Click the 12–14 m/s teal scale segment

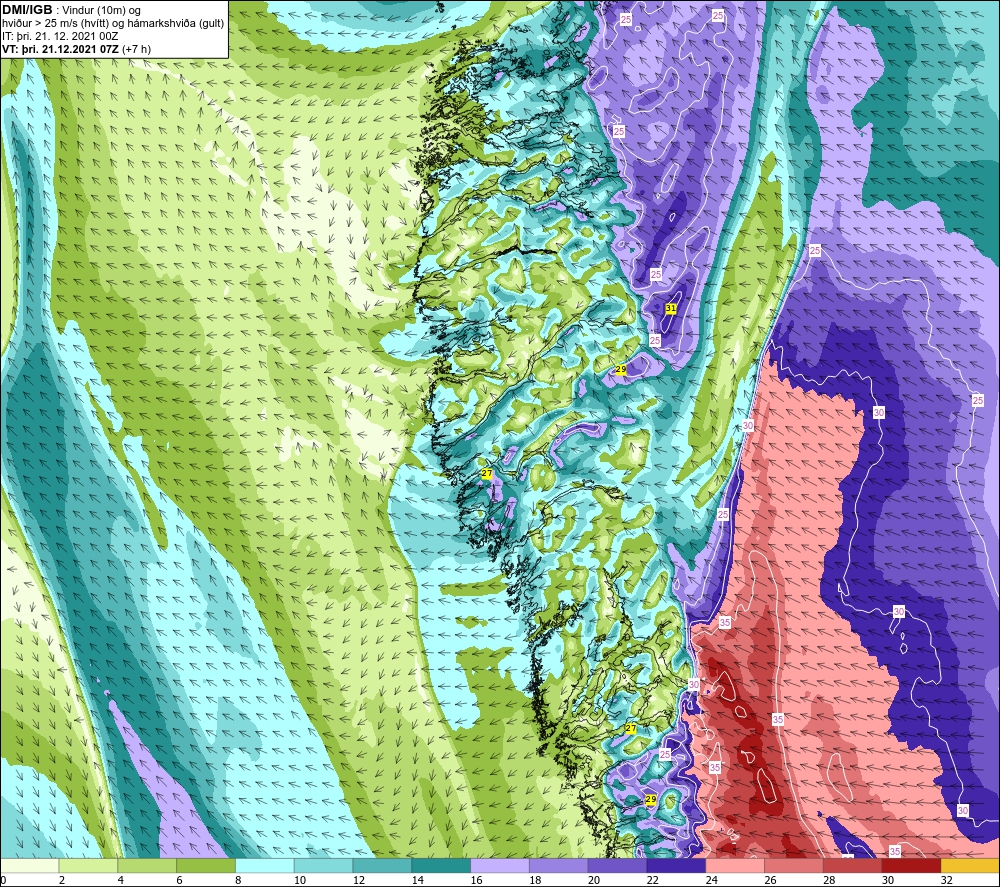[382, 866]
